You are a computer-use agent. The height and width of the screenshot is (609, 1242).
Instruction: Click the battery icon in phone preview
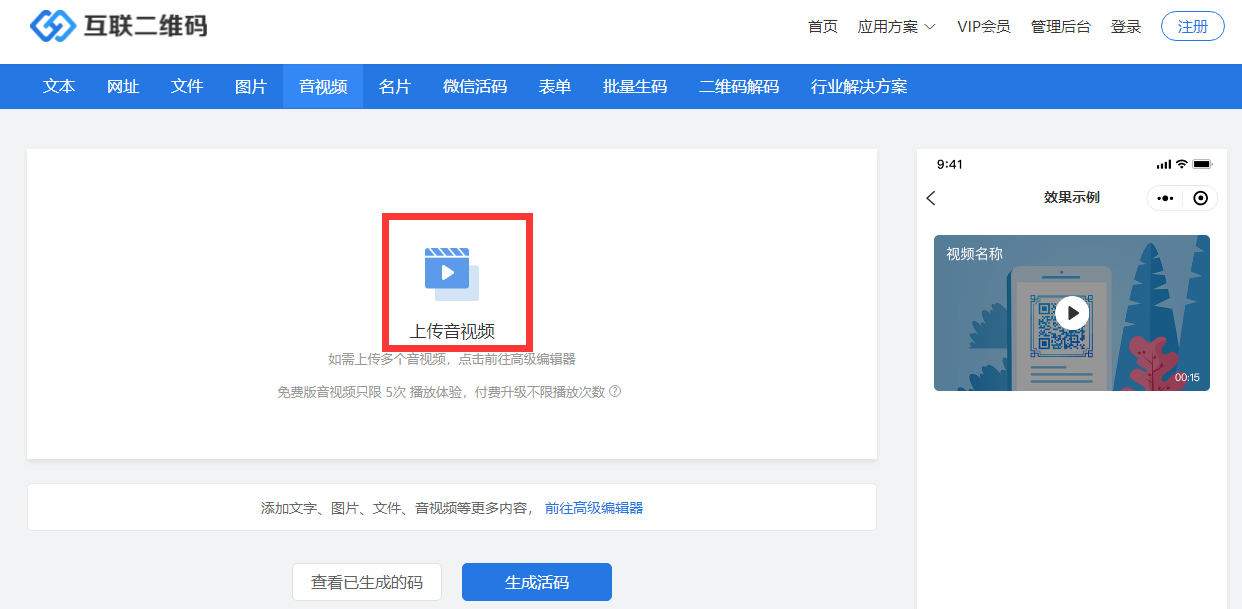1202,164
